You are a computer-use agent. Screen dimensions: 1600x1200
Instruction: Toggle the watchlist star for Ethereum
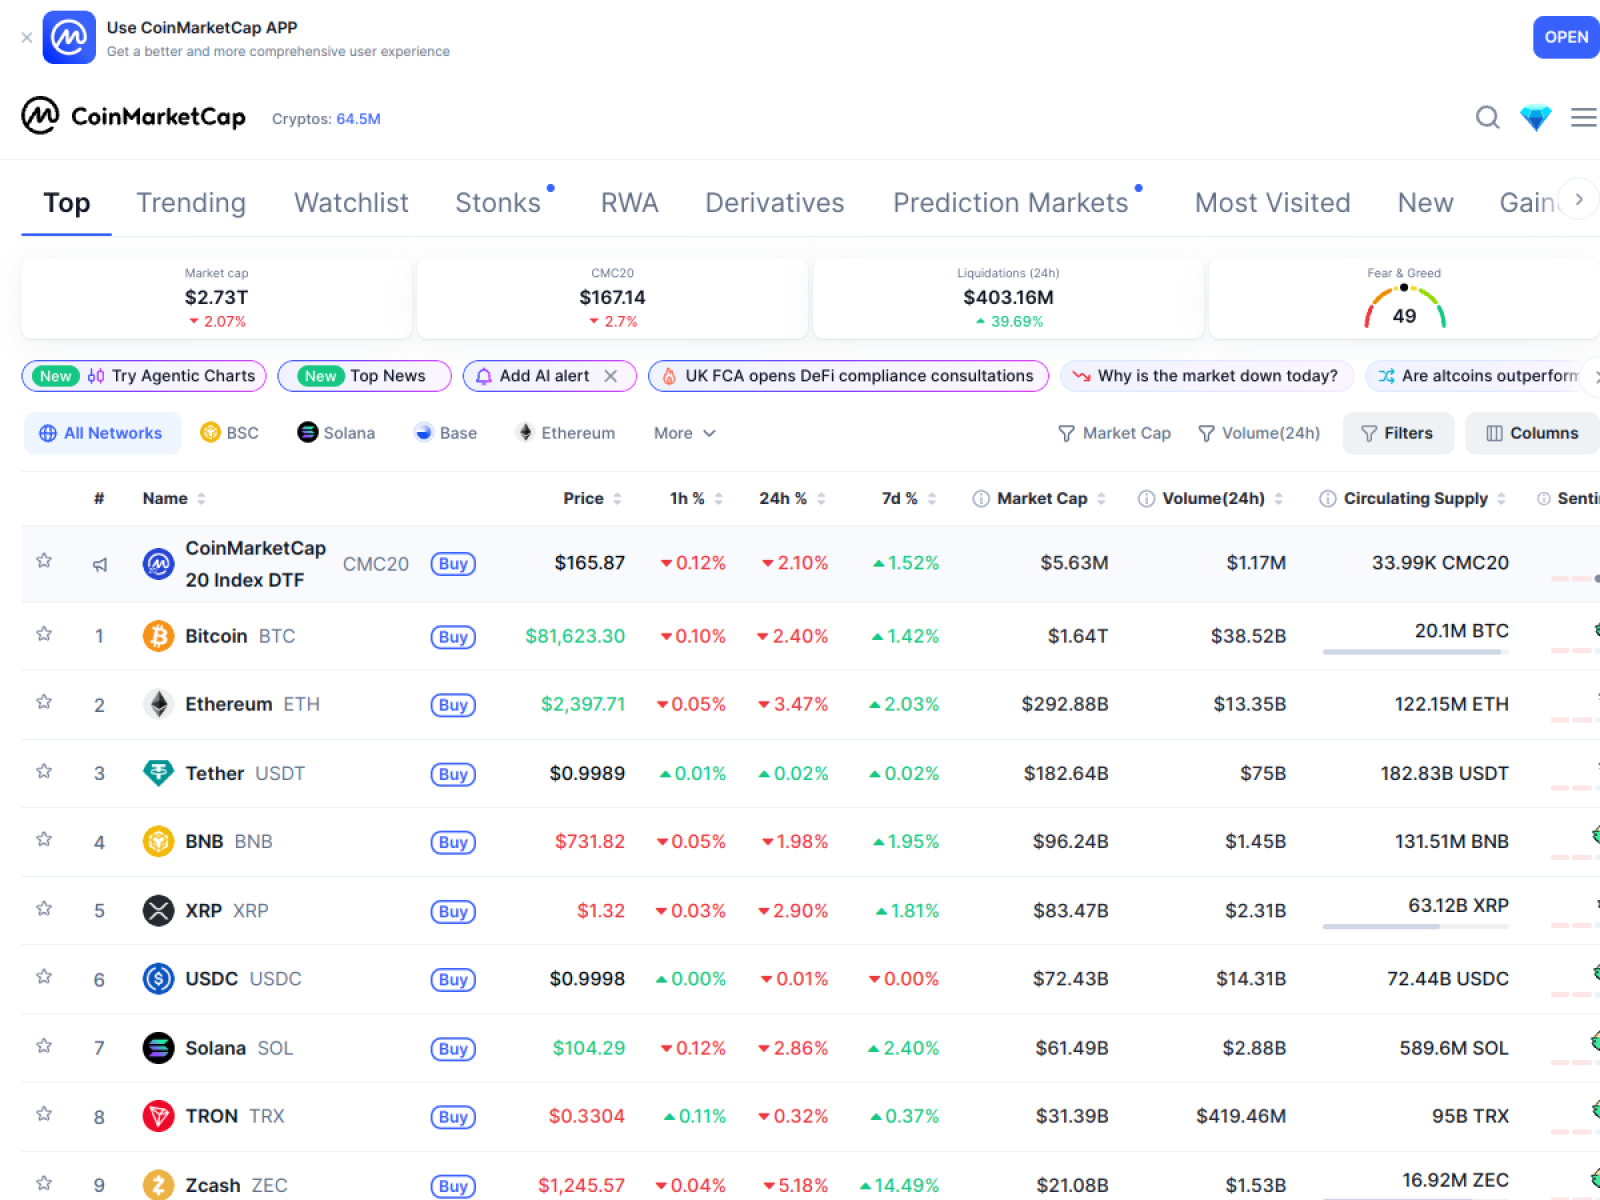click(x=44, y=702)
